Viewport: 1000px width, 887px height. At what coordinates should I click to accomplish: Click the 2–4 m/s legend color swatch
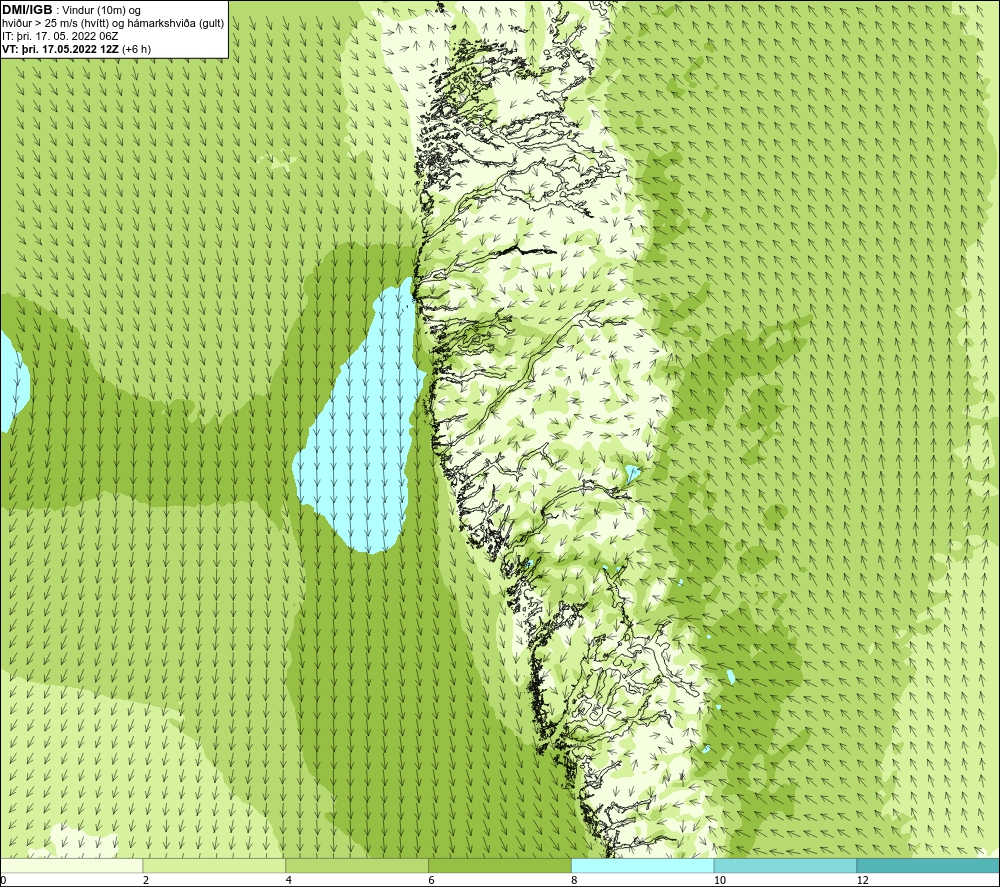click(x=214, y=866)
